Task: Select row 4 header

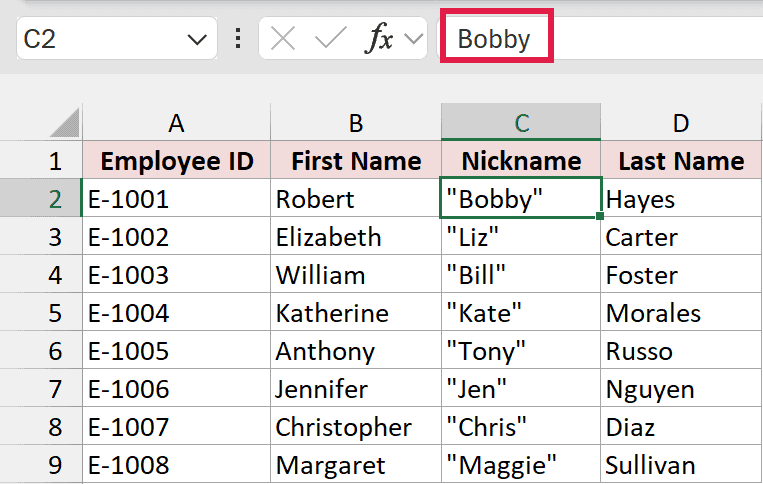Action: pos(41,274)
